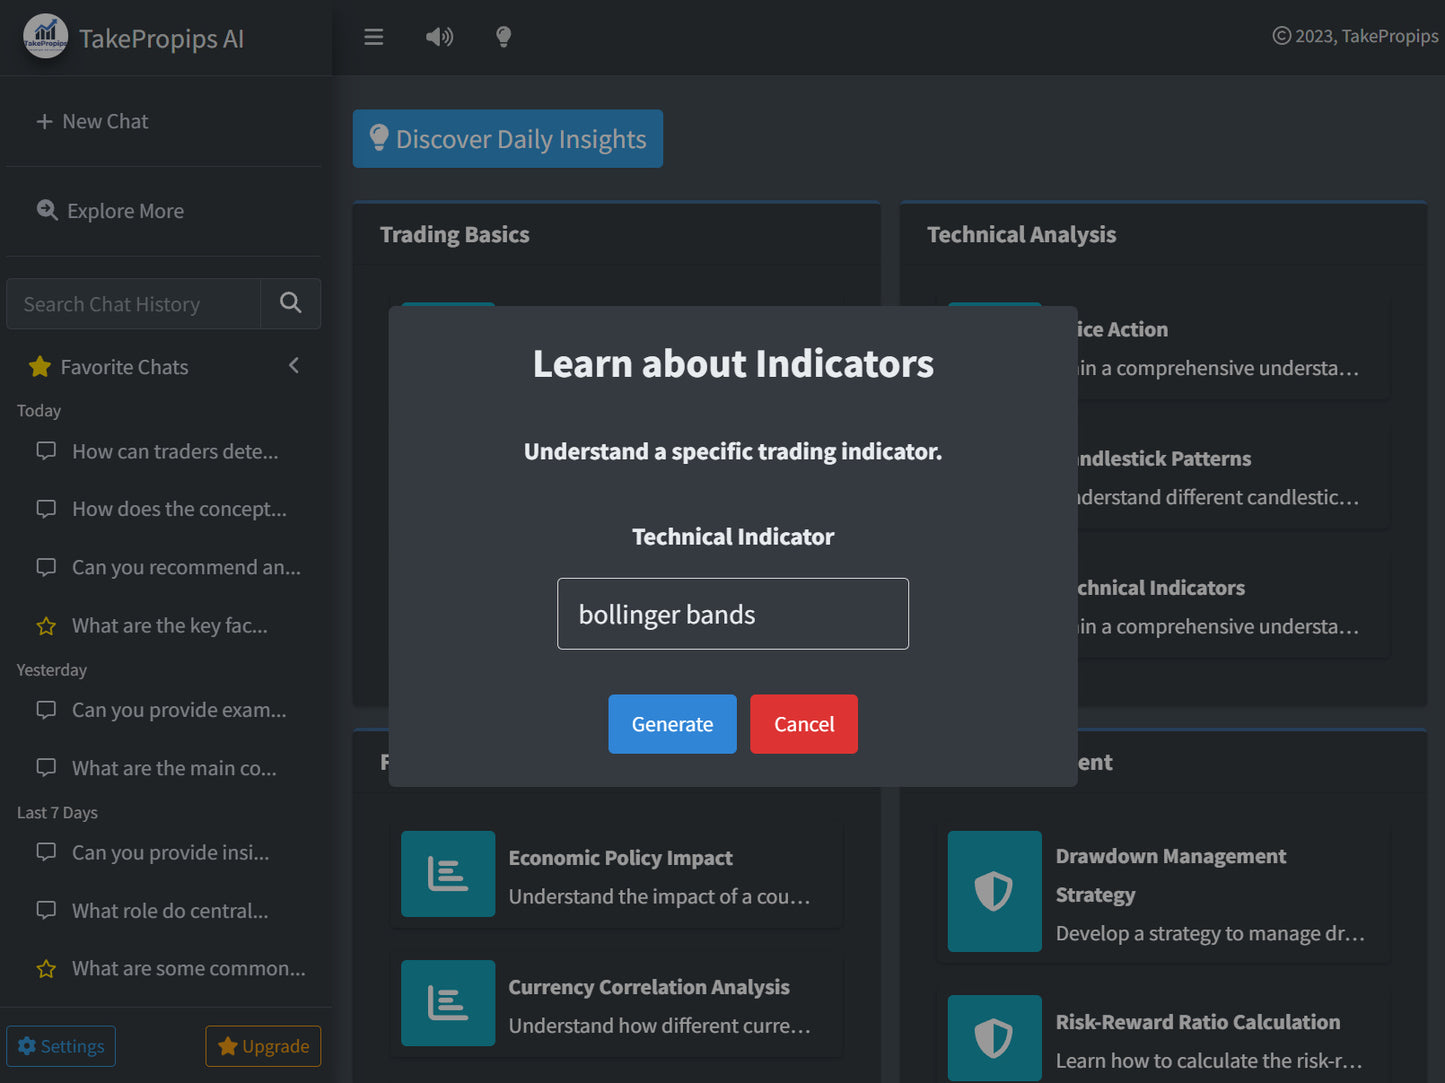The width and height of the screenshot is (1445, 1083).
Task: Toggle star on 'What are the key fac...'
Action: [x=46, y=626]
